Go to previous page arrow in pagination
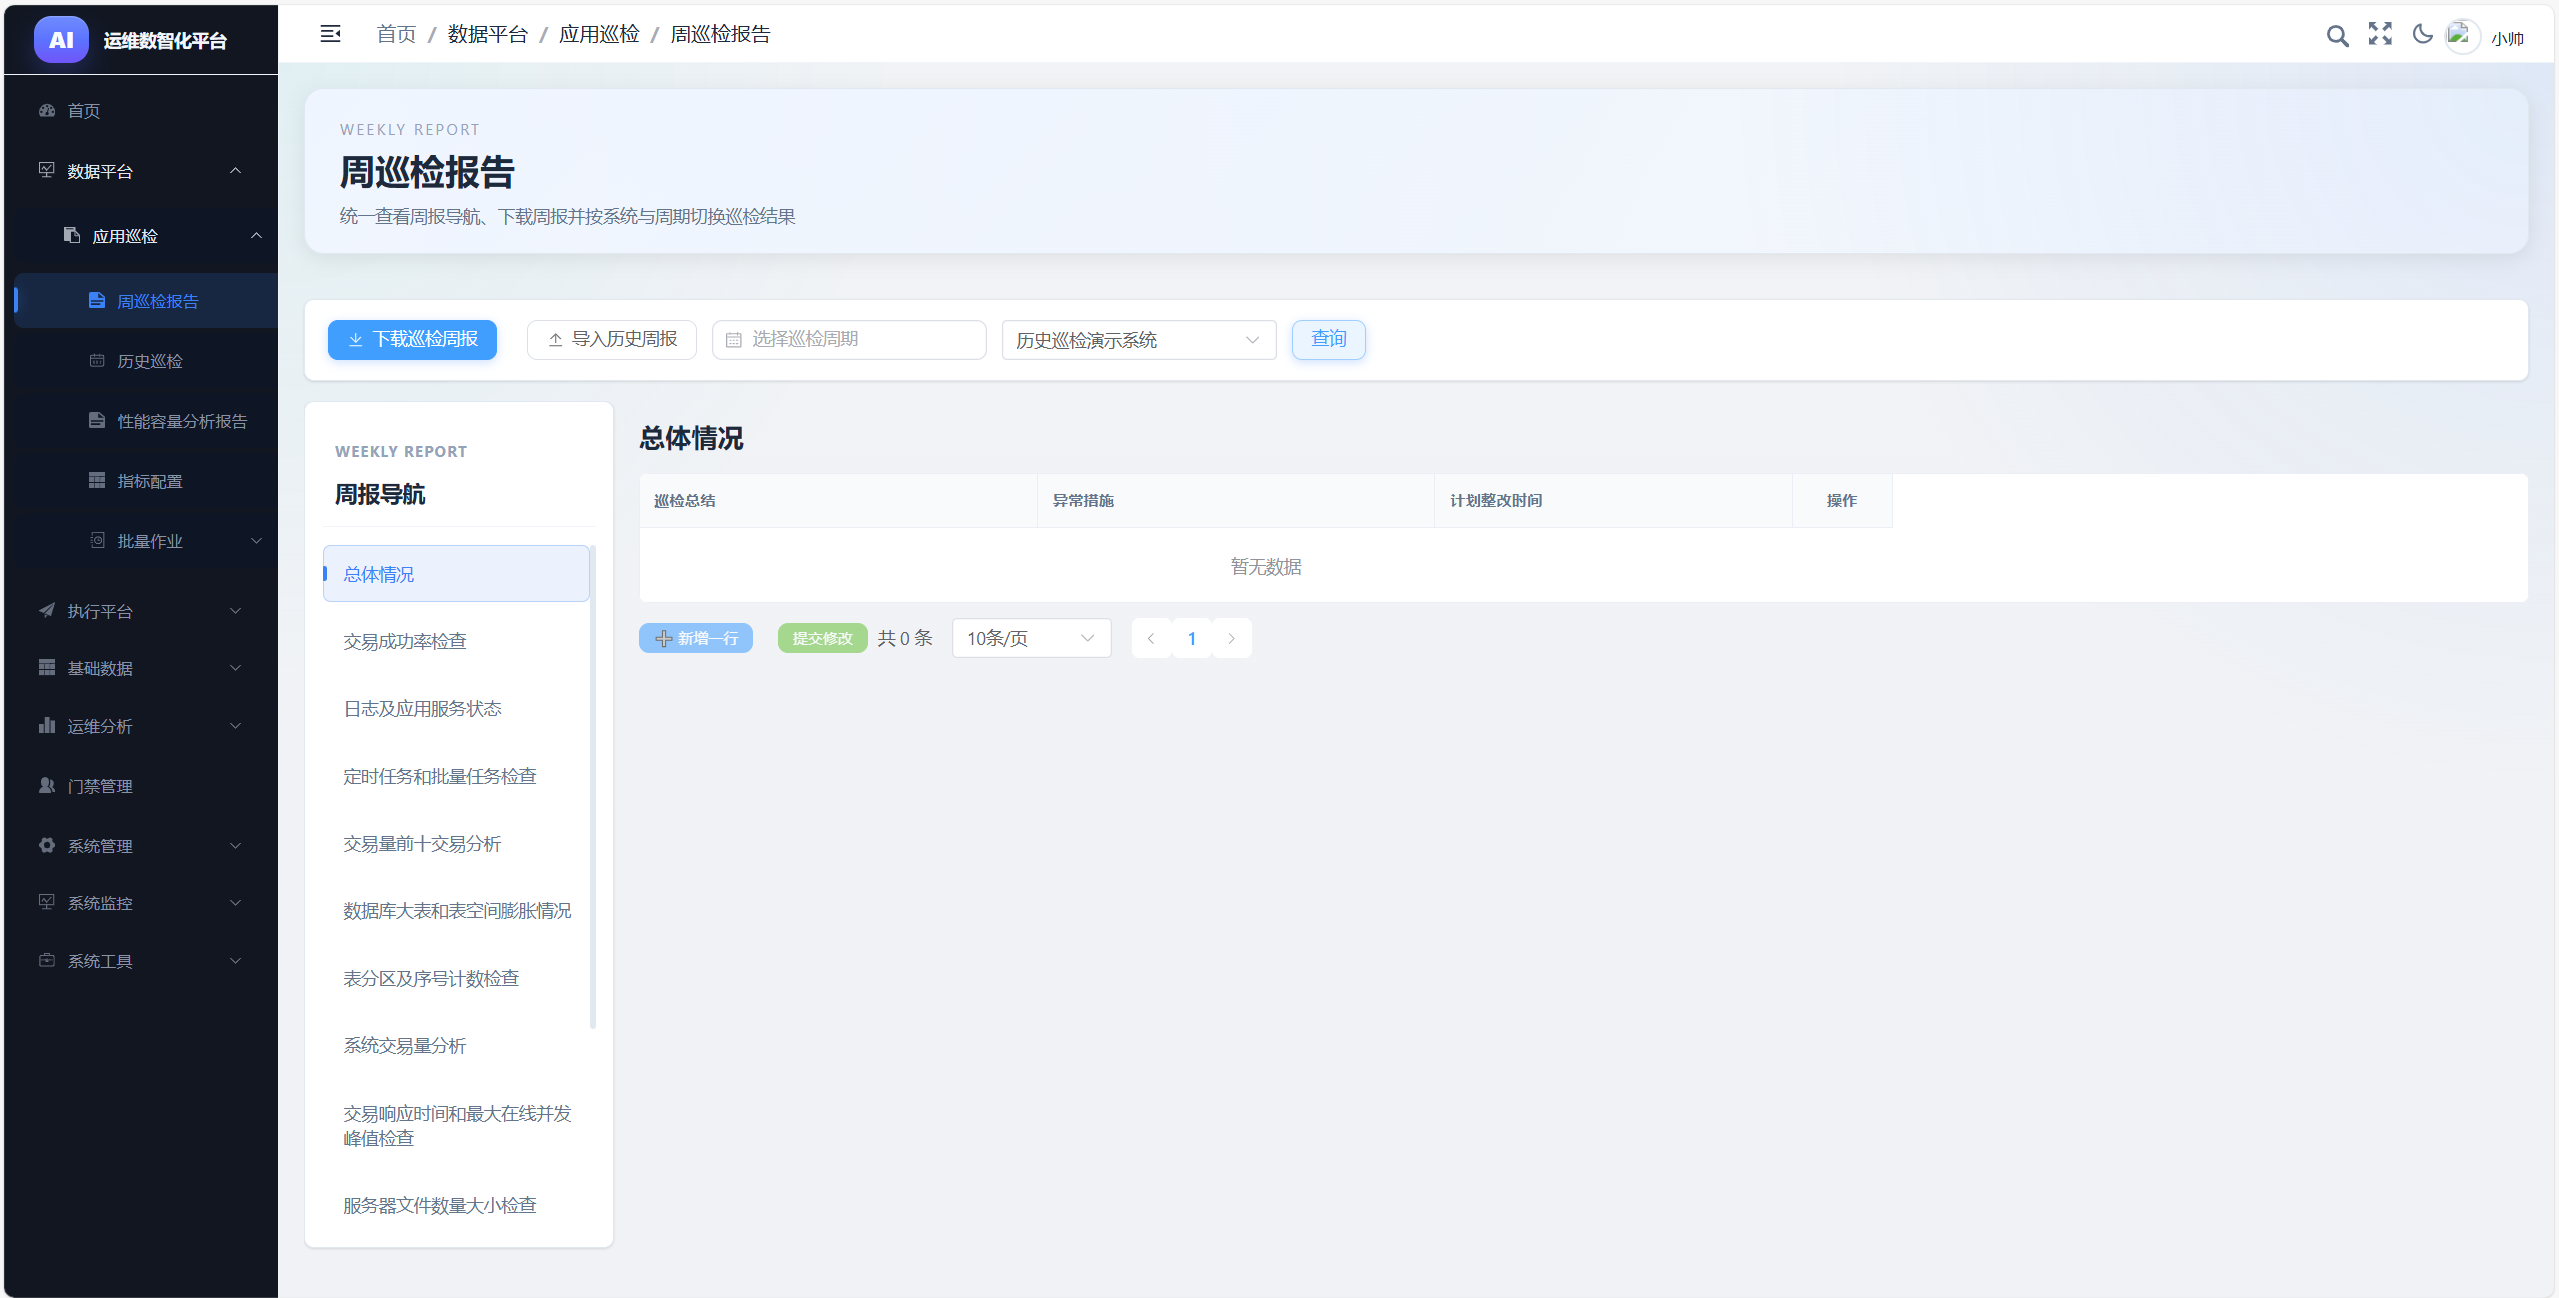 tap(1151, 638)
